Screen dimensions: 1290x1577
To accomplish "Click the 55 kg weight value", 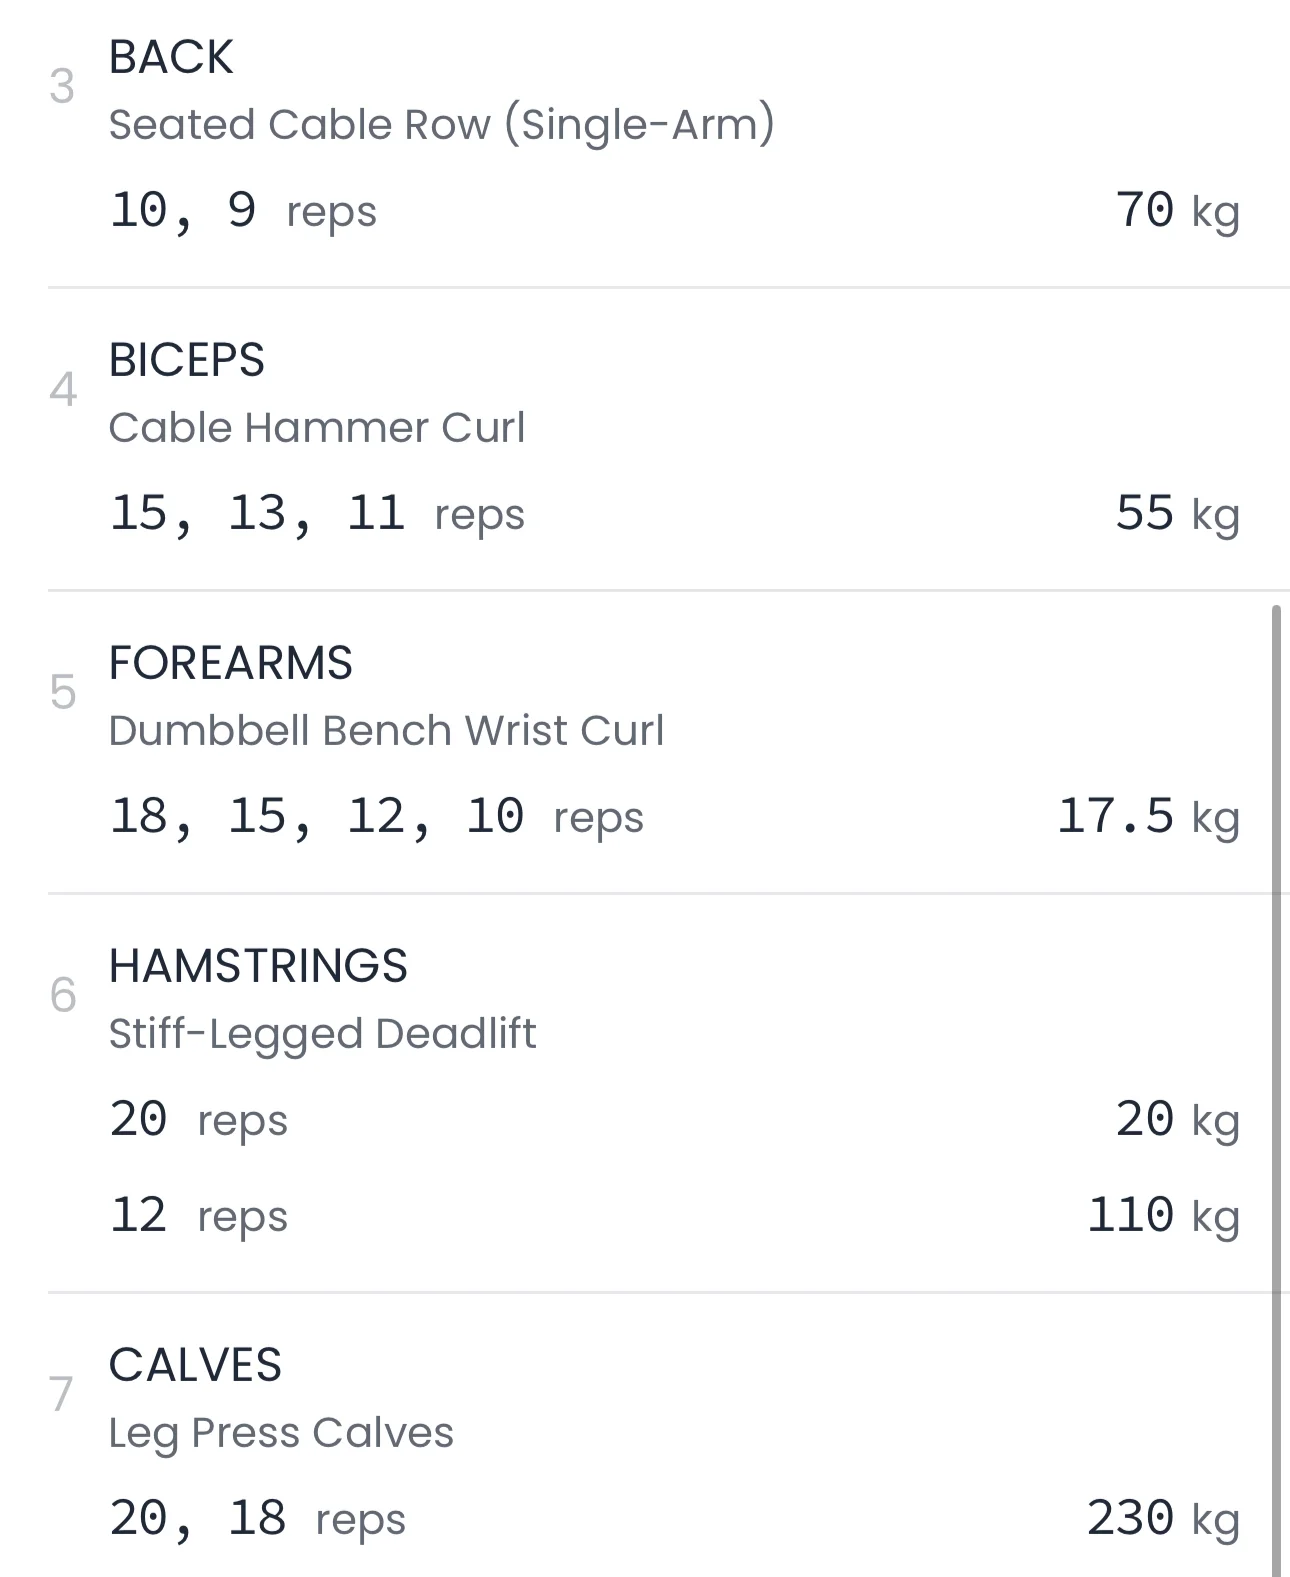I will pos(1177,514).
